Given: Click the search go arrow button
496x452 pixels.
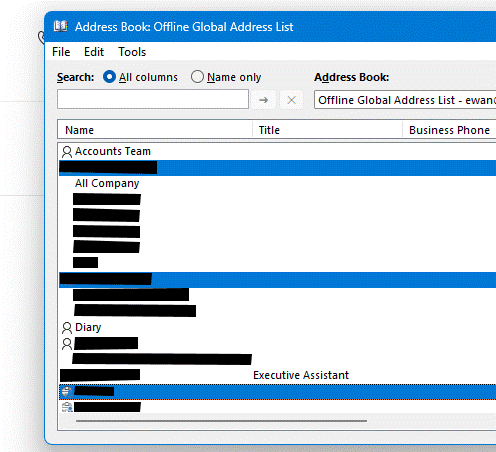Looking at the screenshot, I should tap(263, 100).
